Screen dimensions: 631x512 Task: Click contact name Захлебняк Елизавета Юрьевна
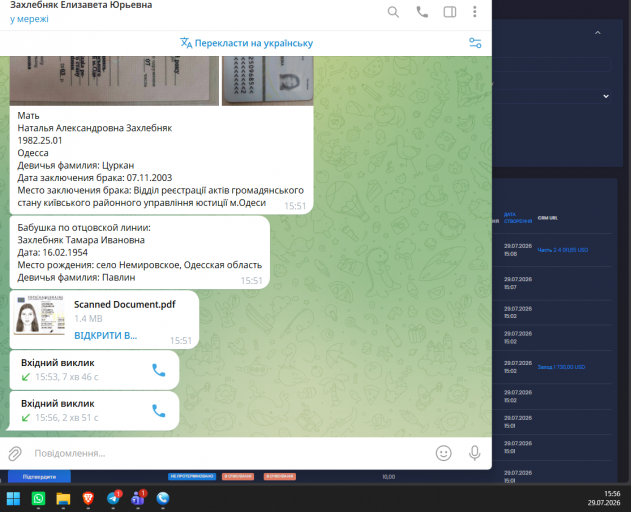point(81,5)
